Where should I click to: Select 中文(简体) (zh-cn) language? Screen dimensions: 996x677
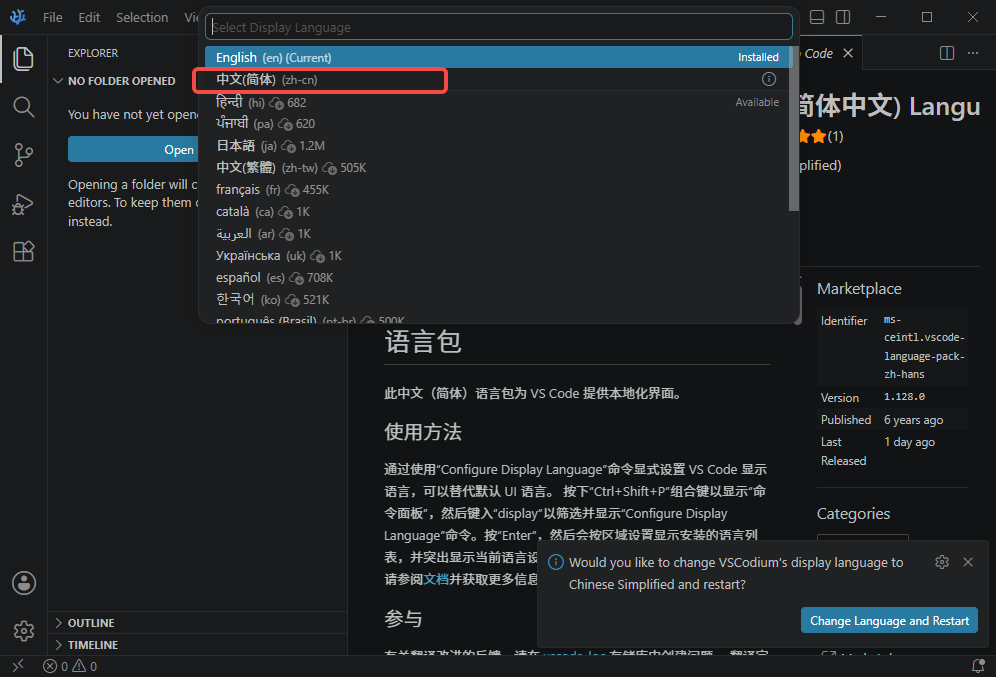coord(497,79)
